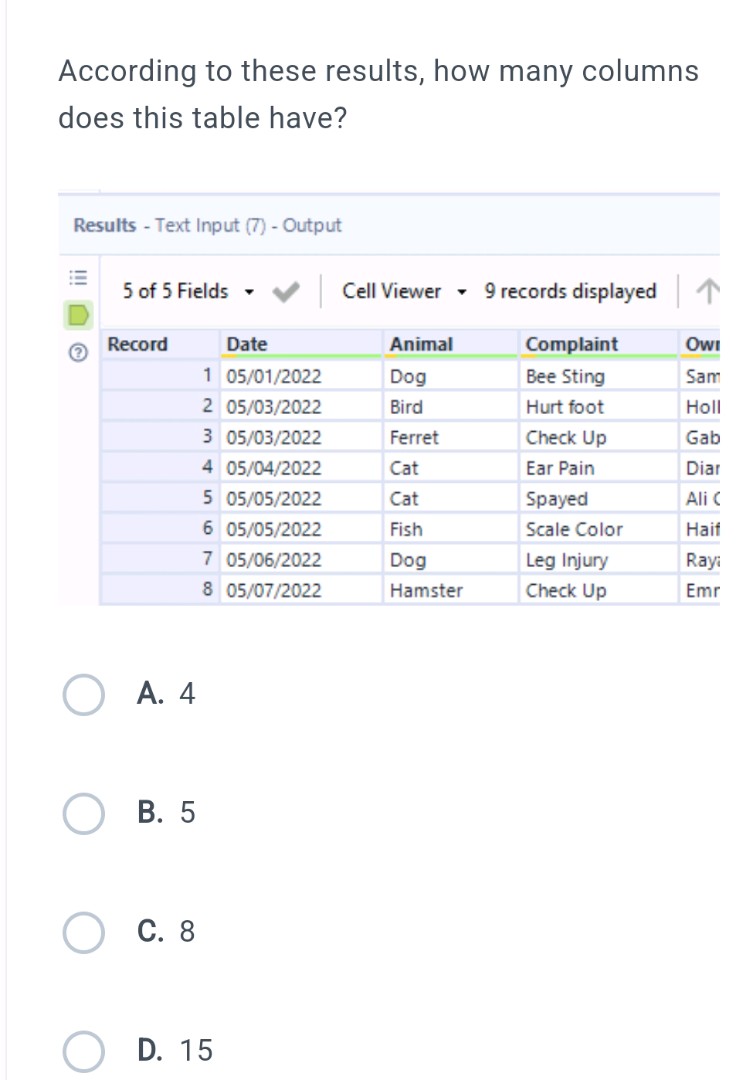Expand the Fields selector arrow
The image size is (753, 1080).
click(x=250, y=292)
